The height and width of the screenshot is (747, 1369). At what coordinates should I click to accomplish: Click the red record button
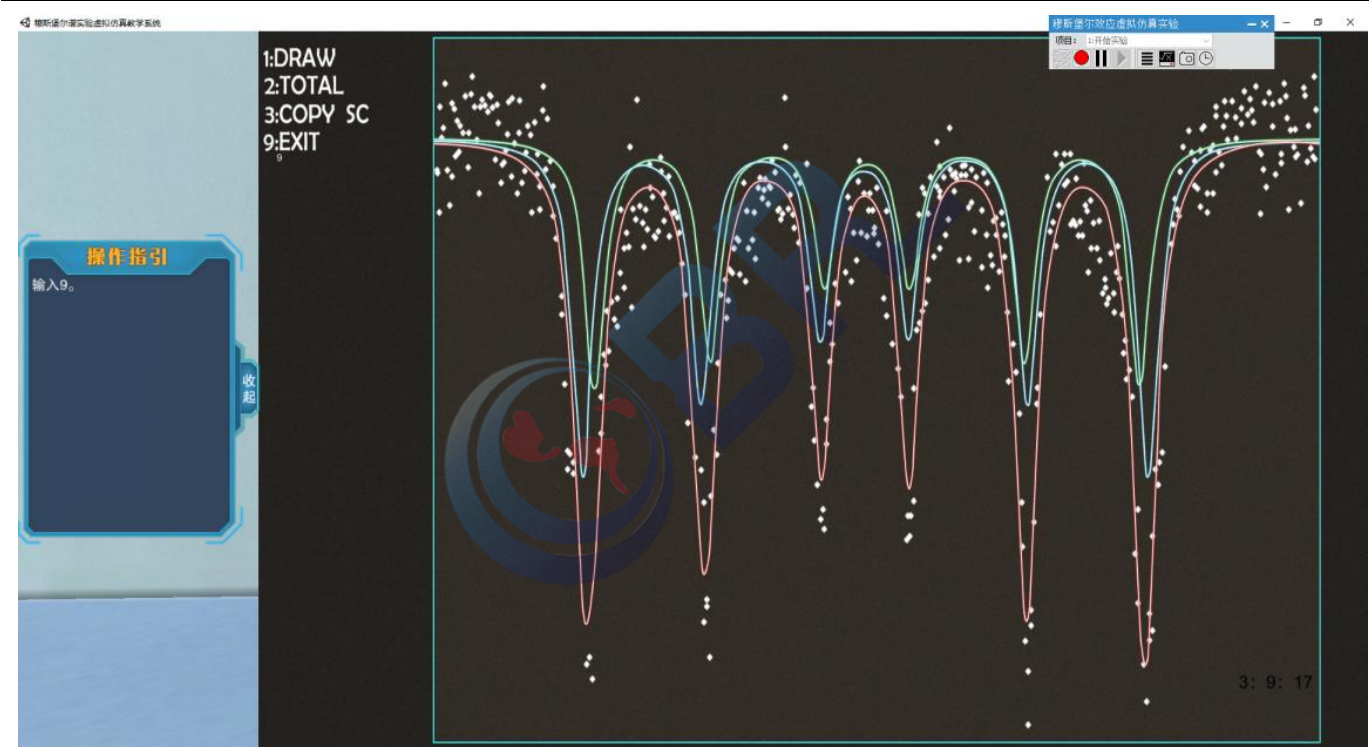1081,59
